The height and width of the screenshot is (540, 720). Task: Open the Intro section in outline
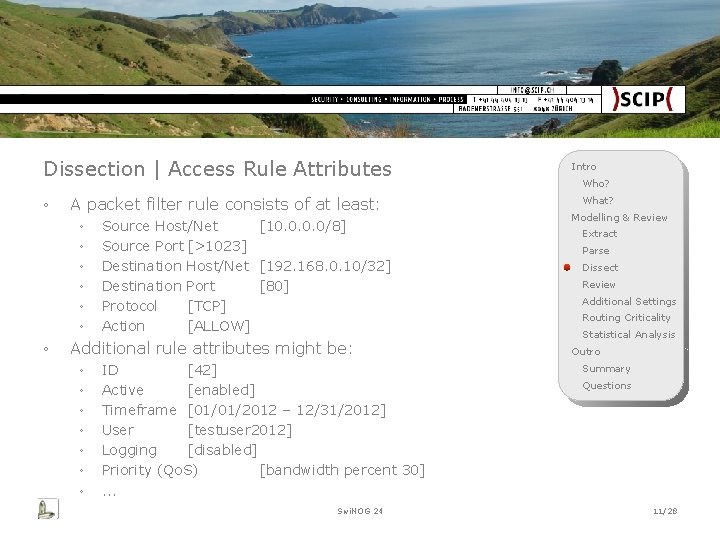(584, 167)
